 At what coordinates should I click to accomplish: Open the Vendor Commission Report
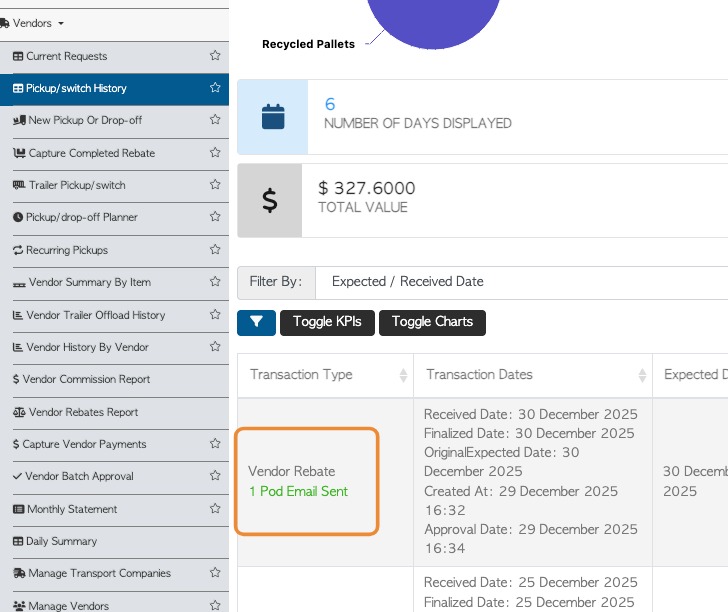coord(86,379)
